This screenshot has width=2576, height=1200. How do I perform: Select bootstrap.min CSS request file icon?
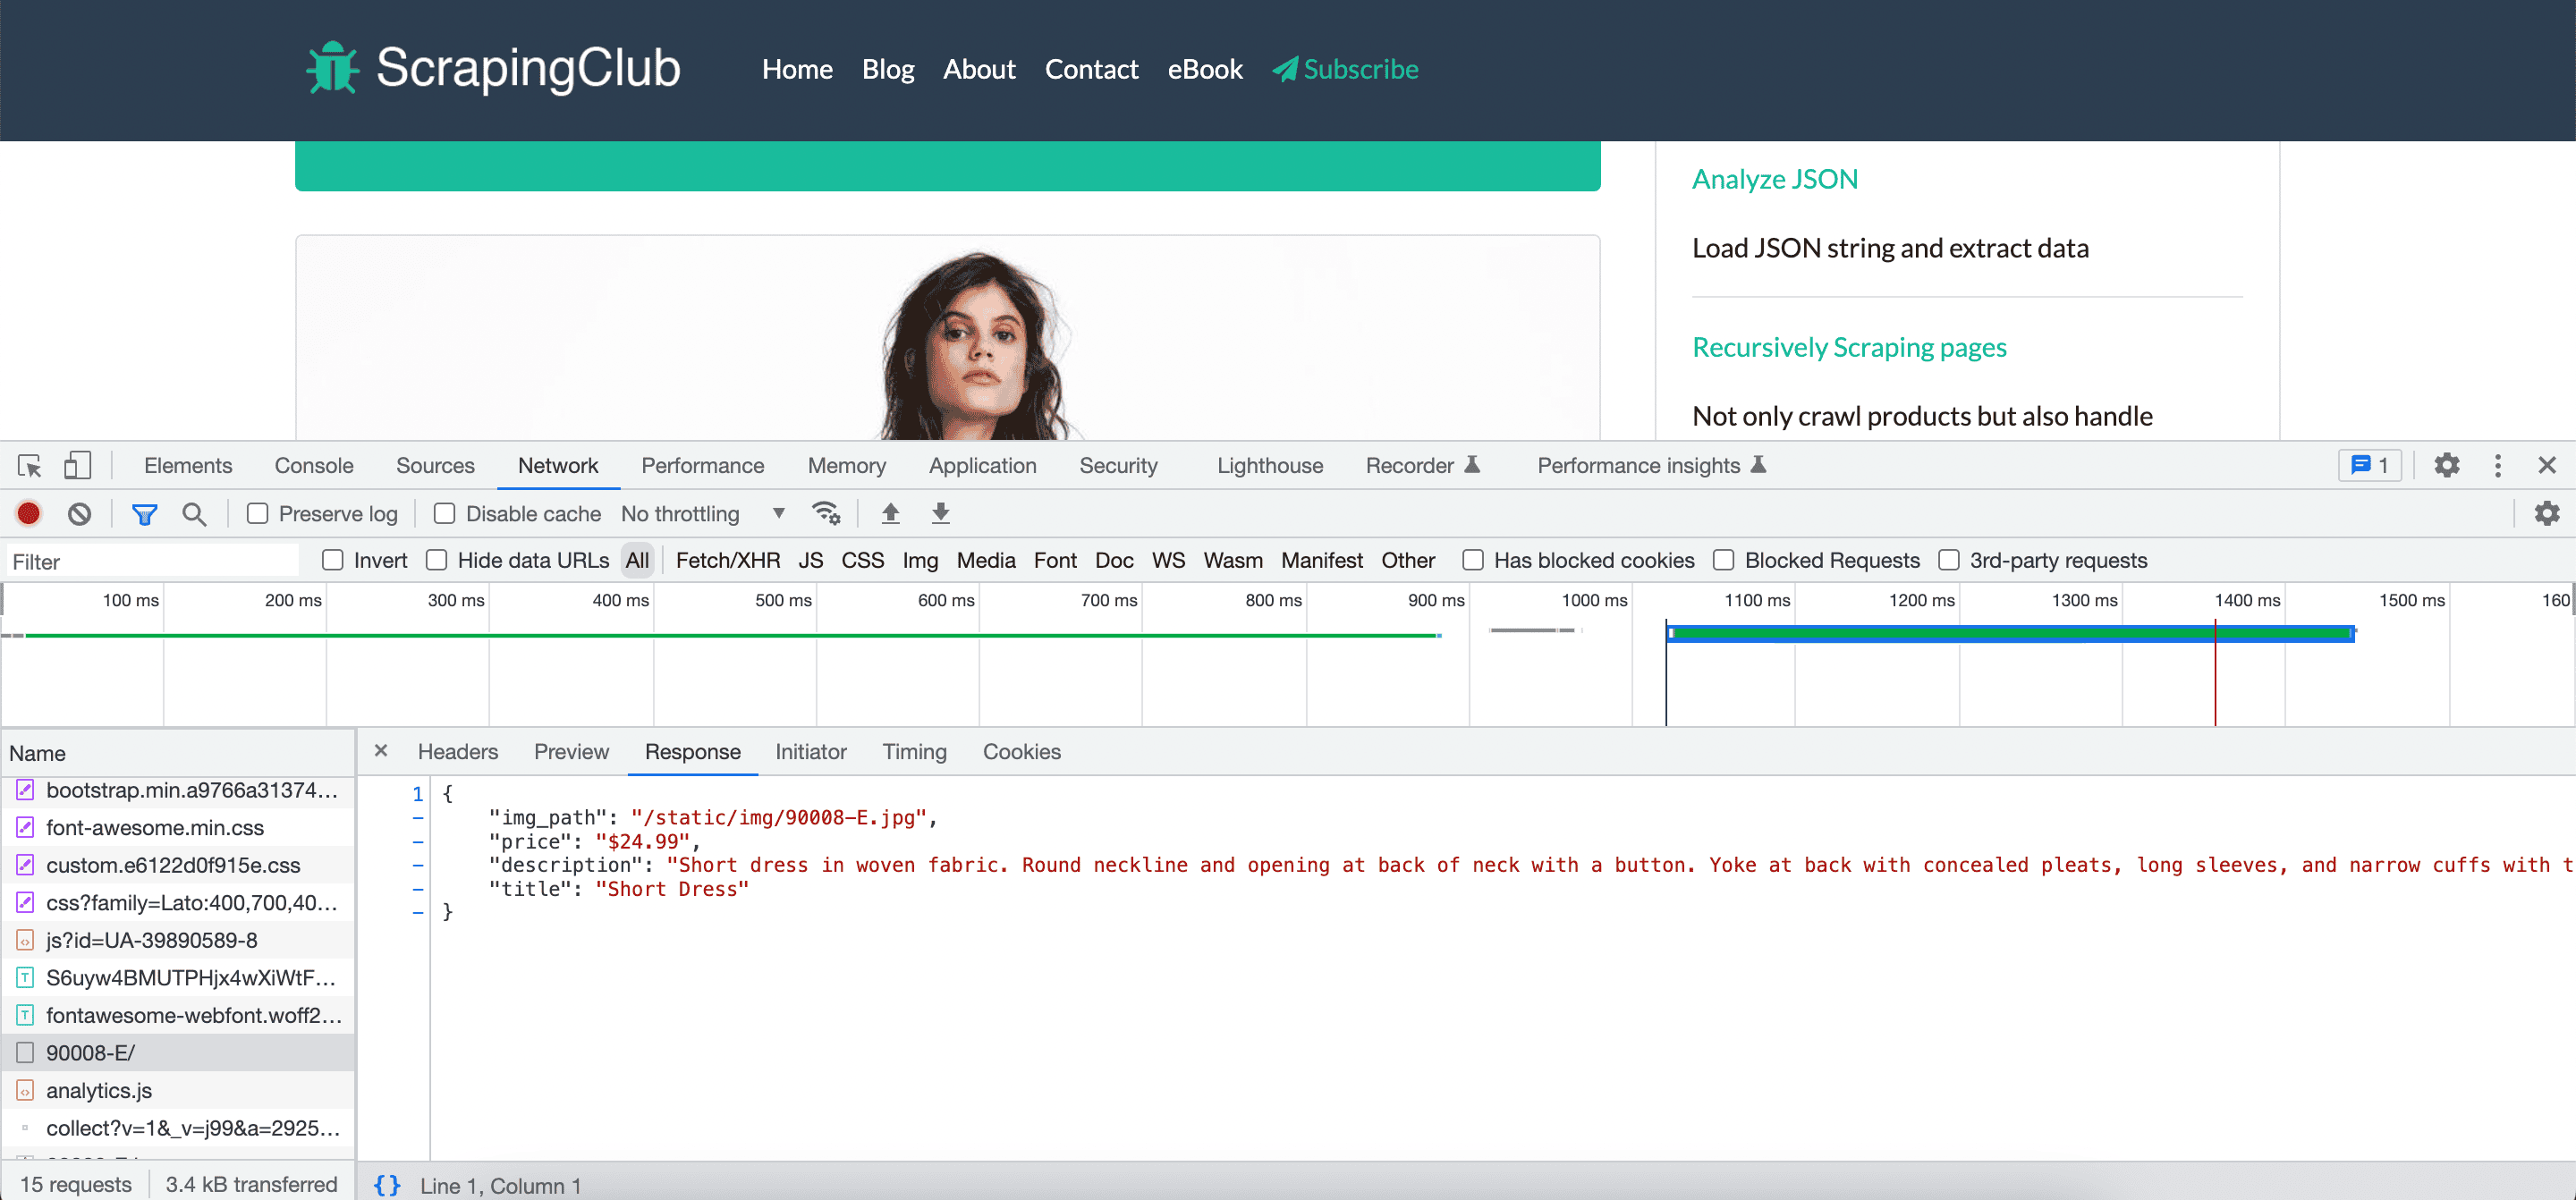click(x=26, y=790)
